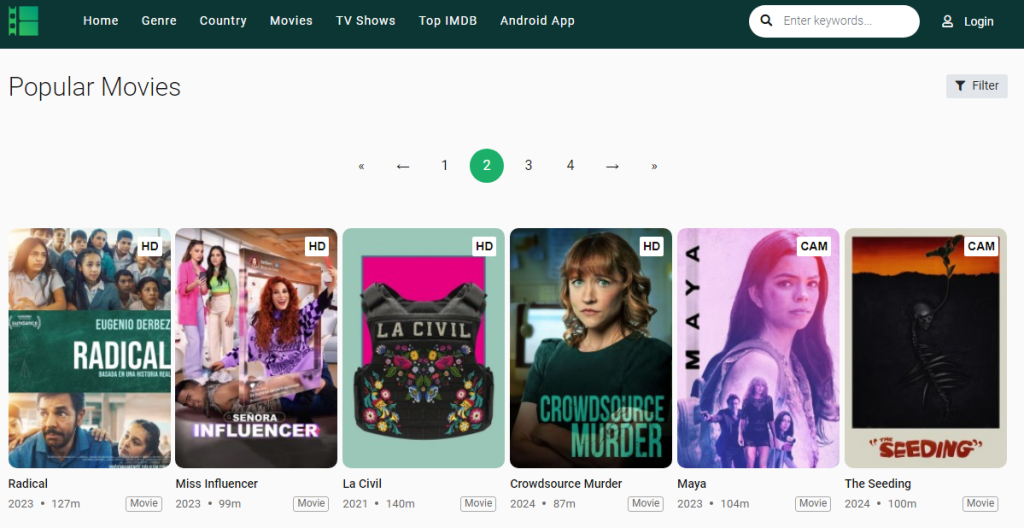1024x528 pixels.
Task: Click the Maya title link
Action: tap(692, 484)
